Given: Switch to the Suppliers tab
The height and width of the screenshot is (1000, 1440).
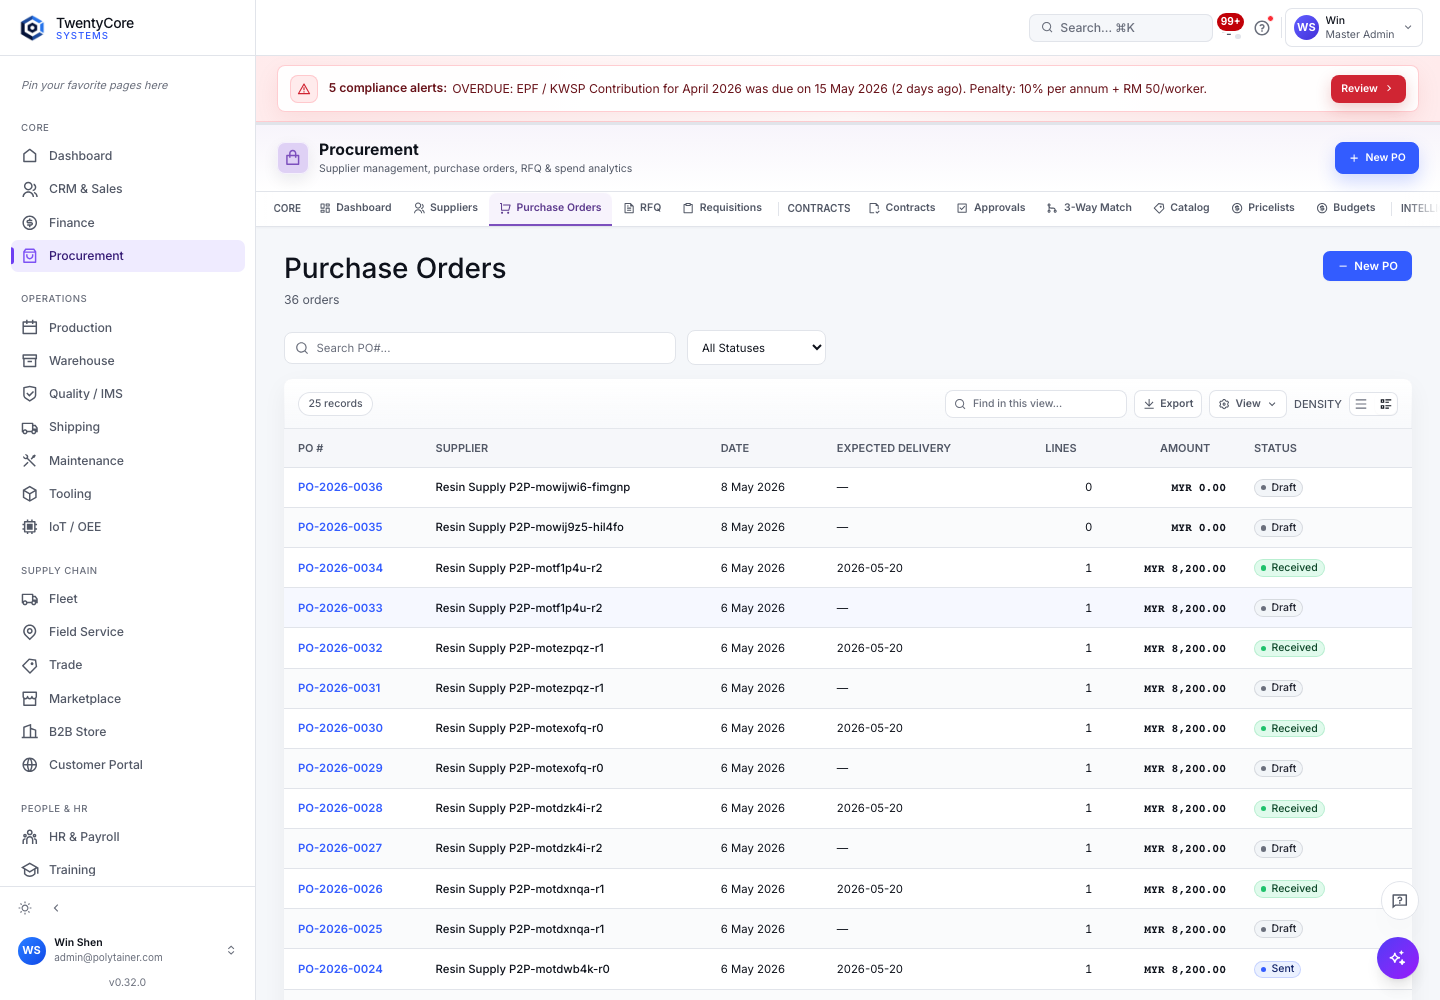Looking at the screenshot, I should (446, 208).
